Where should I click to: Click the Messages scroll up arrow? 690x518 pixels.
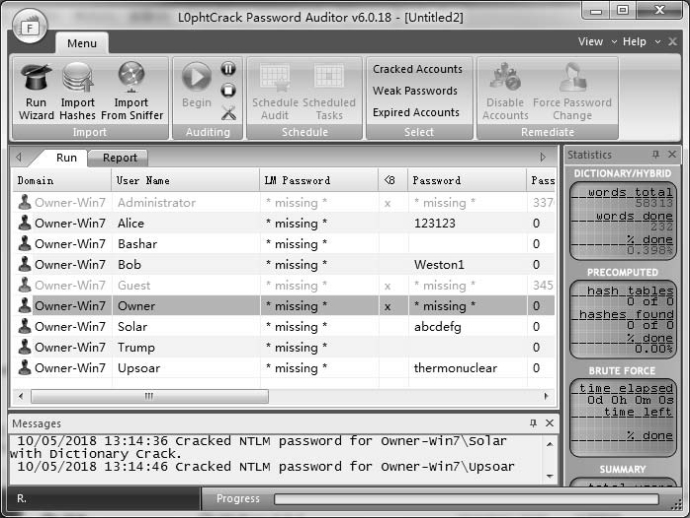tap(550, 444)
